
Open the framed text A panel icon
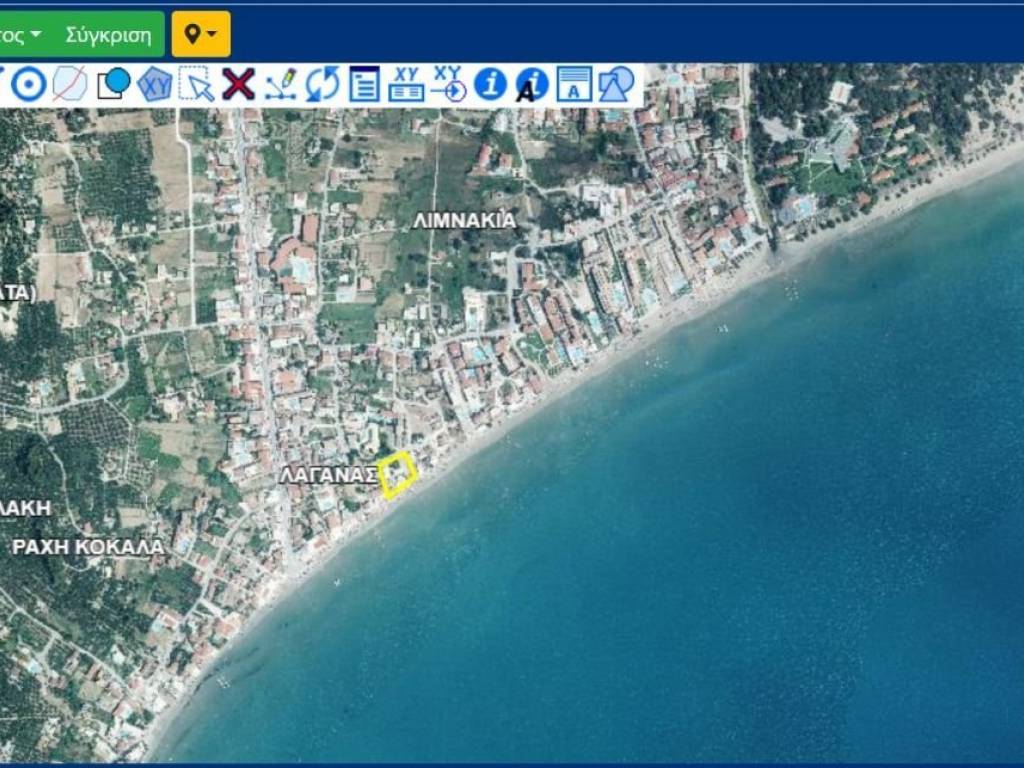tap(574, 85)
